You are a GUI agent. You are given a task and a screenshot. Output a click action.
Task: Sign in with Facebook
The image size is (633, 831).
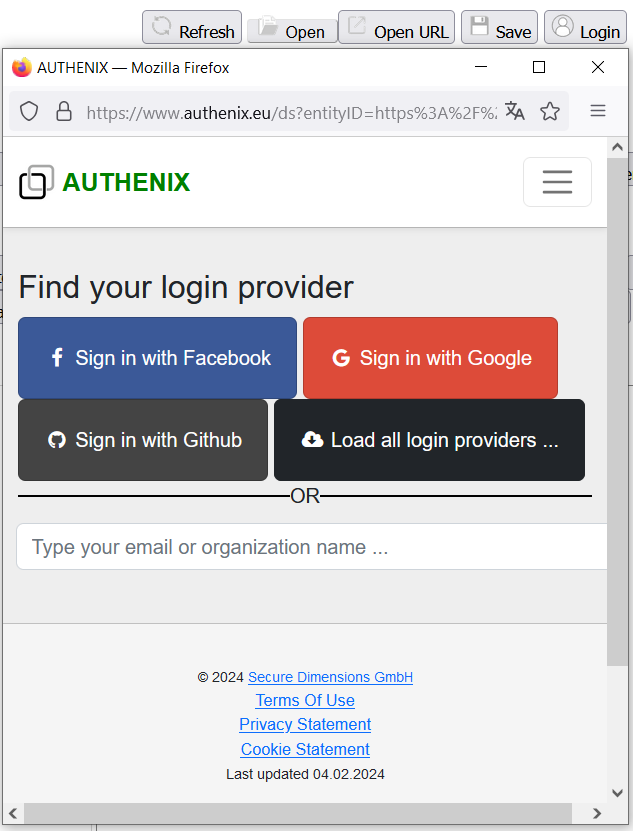pyautogui.click(x=158, y=358)
